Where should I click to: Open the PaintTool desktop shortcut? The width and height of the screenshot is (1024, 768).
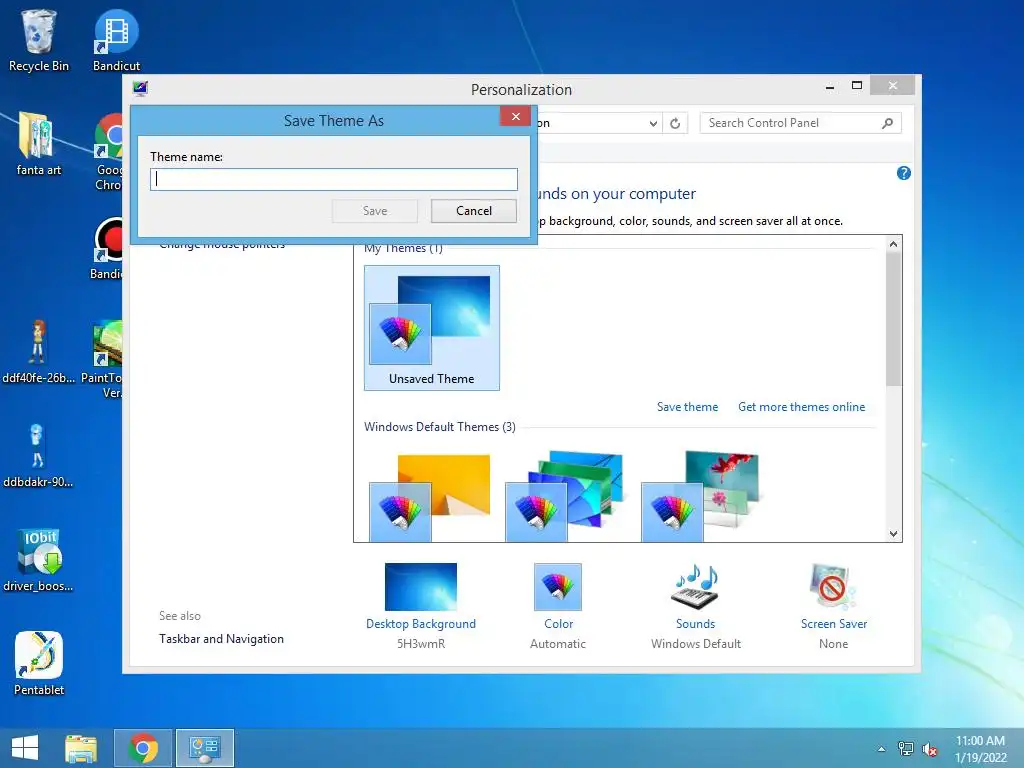(103, 359)
